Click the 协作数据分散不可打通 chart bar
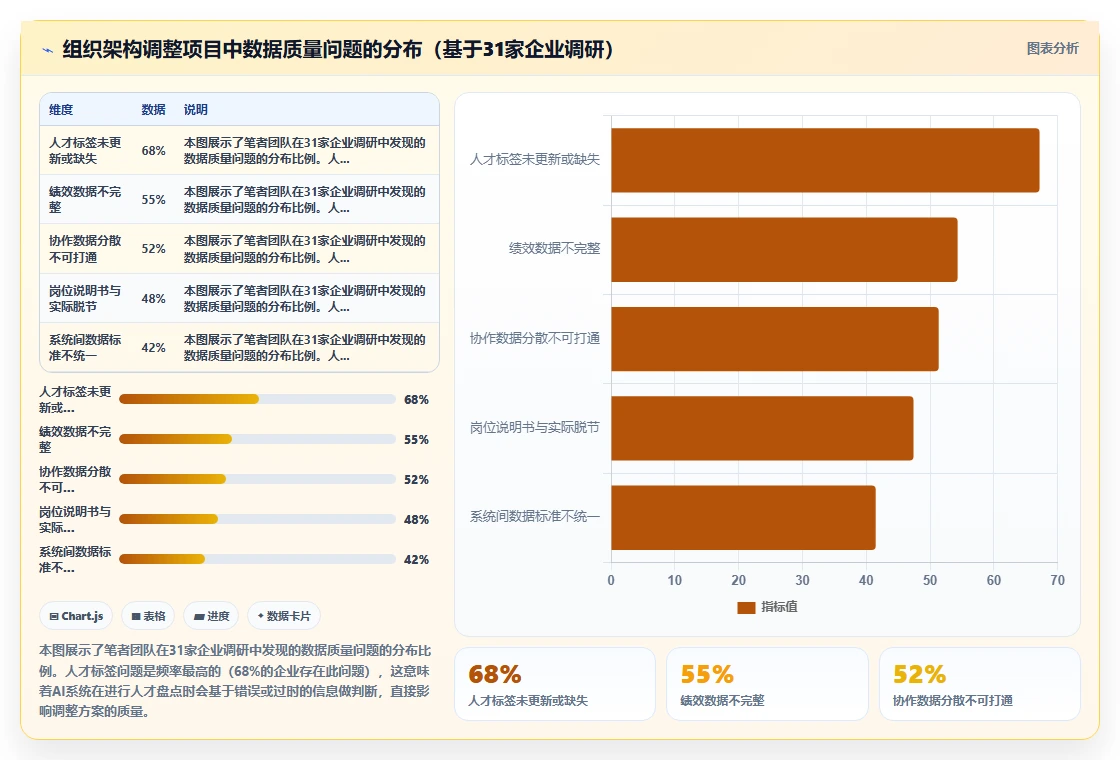The width and height of the screenshot is (1120, 760). [775, 339]
